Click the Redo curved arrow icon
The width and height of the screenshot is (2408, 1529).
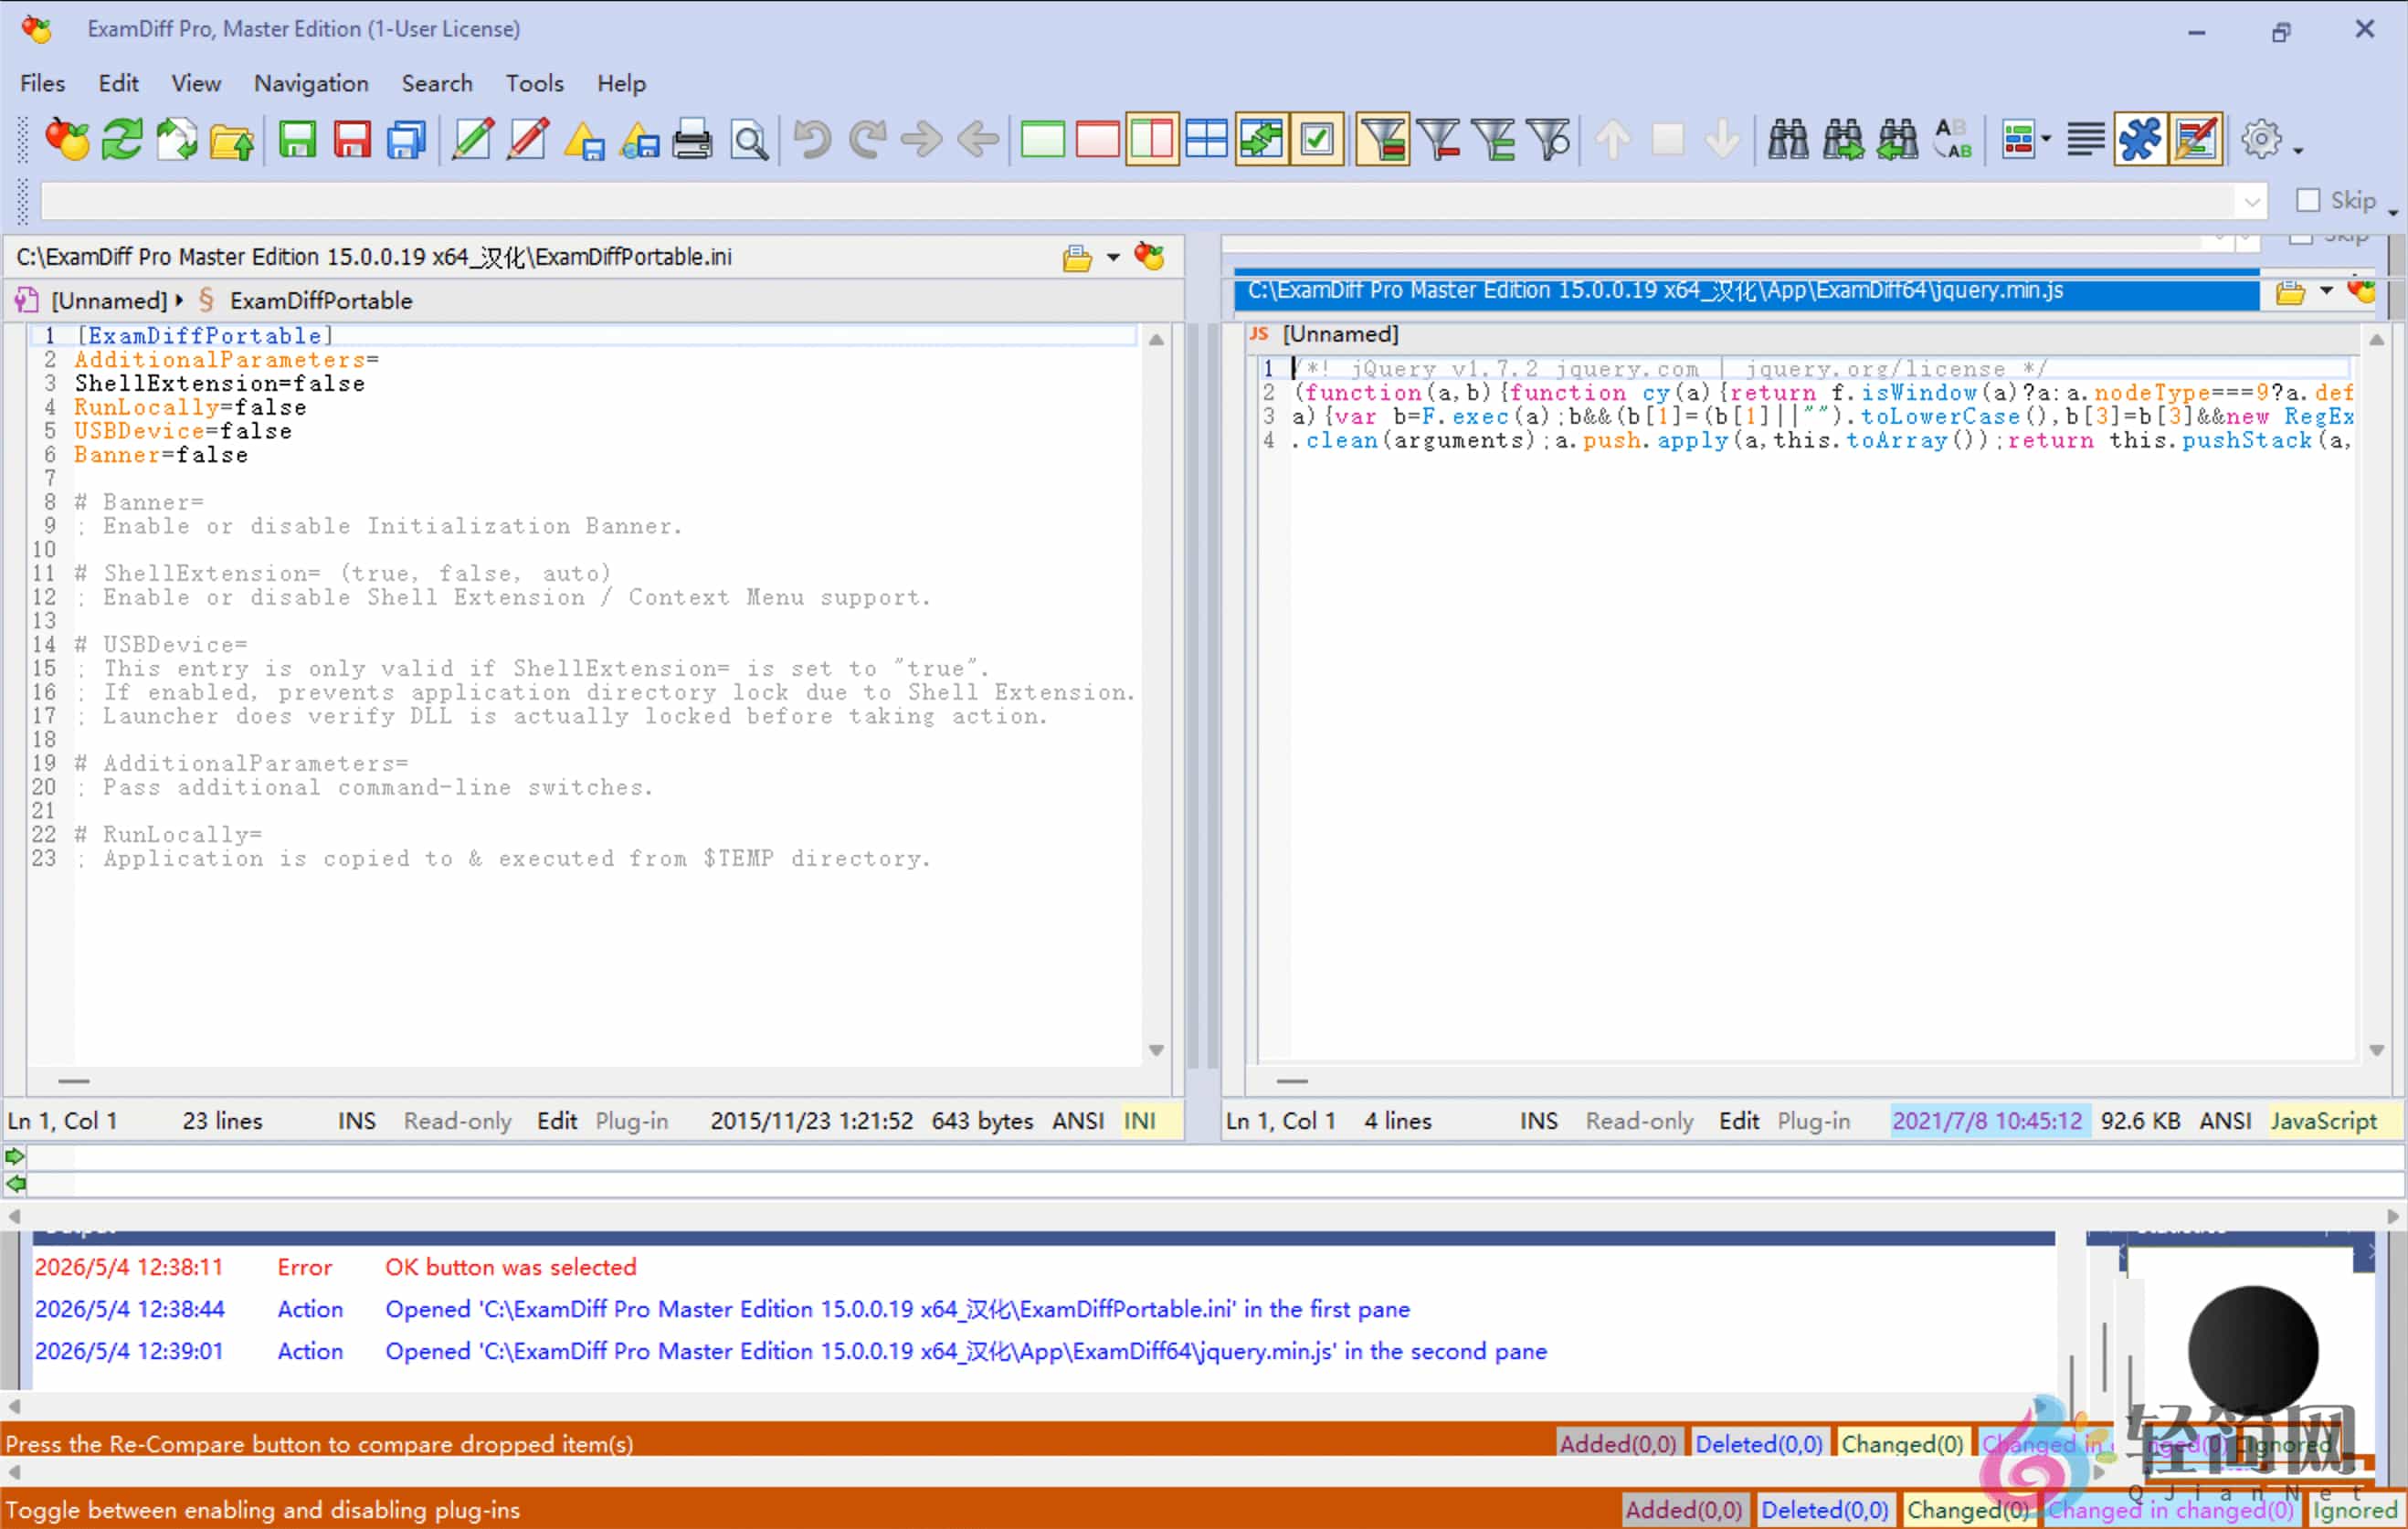pyautogui.click(x=867, y=140)
